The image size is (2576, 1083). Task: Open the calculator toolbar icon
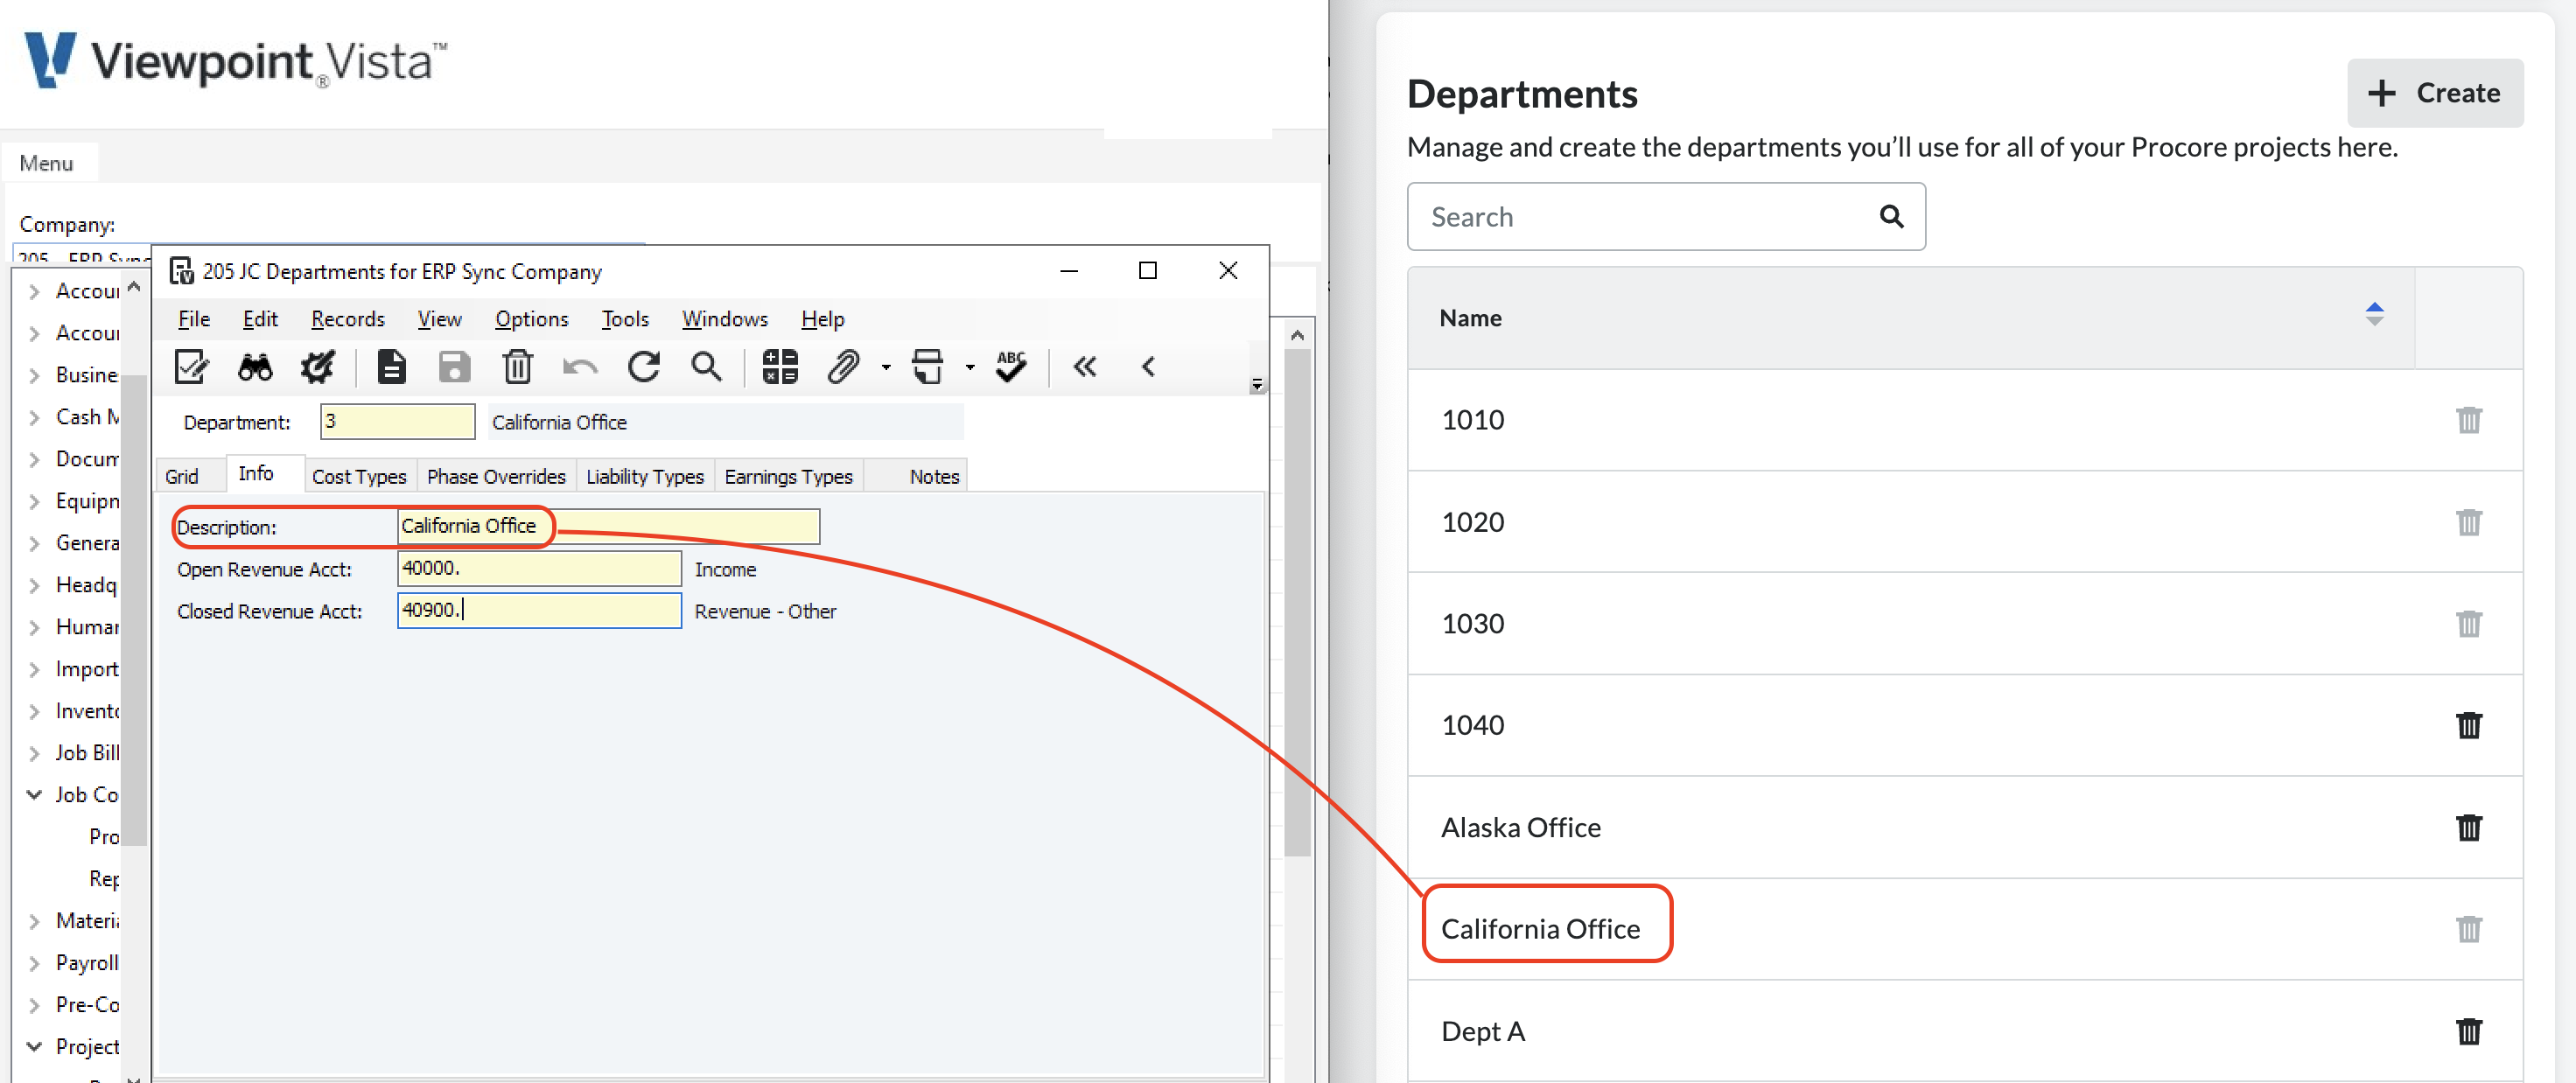tap(780, 367)
